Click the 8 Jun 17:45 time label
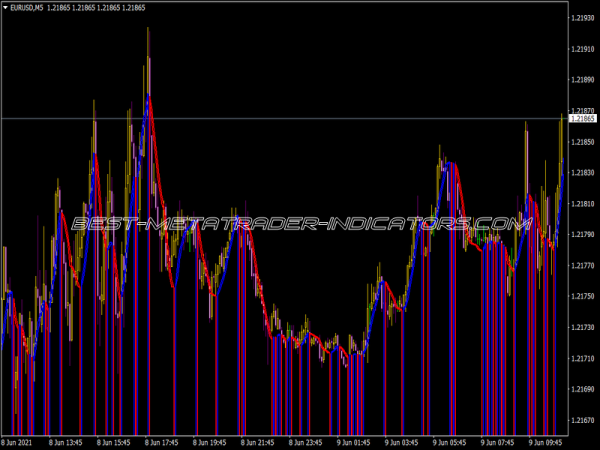This screenshot has width=600, height=450. (160, 440)
